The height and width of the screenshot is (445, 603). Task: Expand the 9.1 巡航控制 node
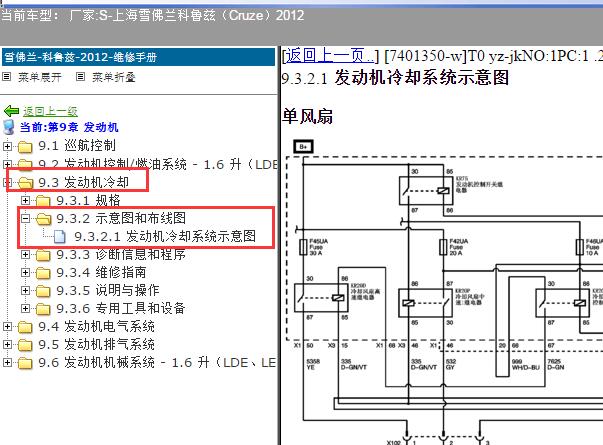pyautogui.click(x=7, y=146)
